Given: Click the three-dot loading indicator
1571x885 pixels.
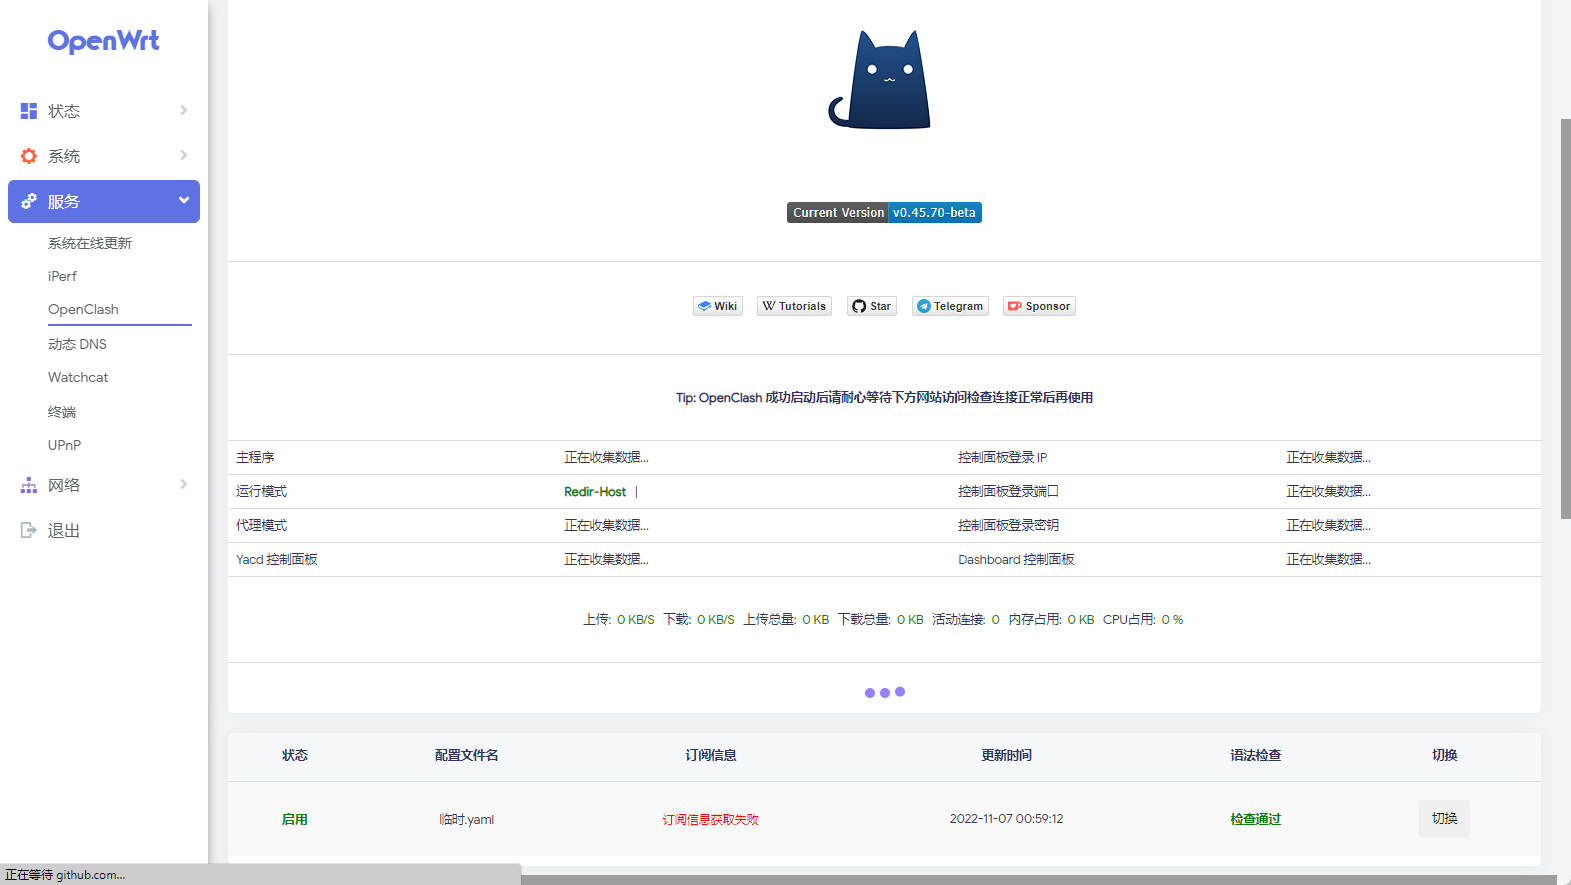Looking at the screenshot, I should click(884, 692).
